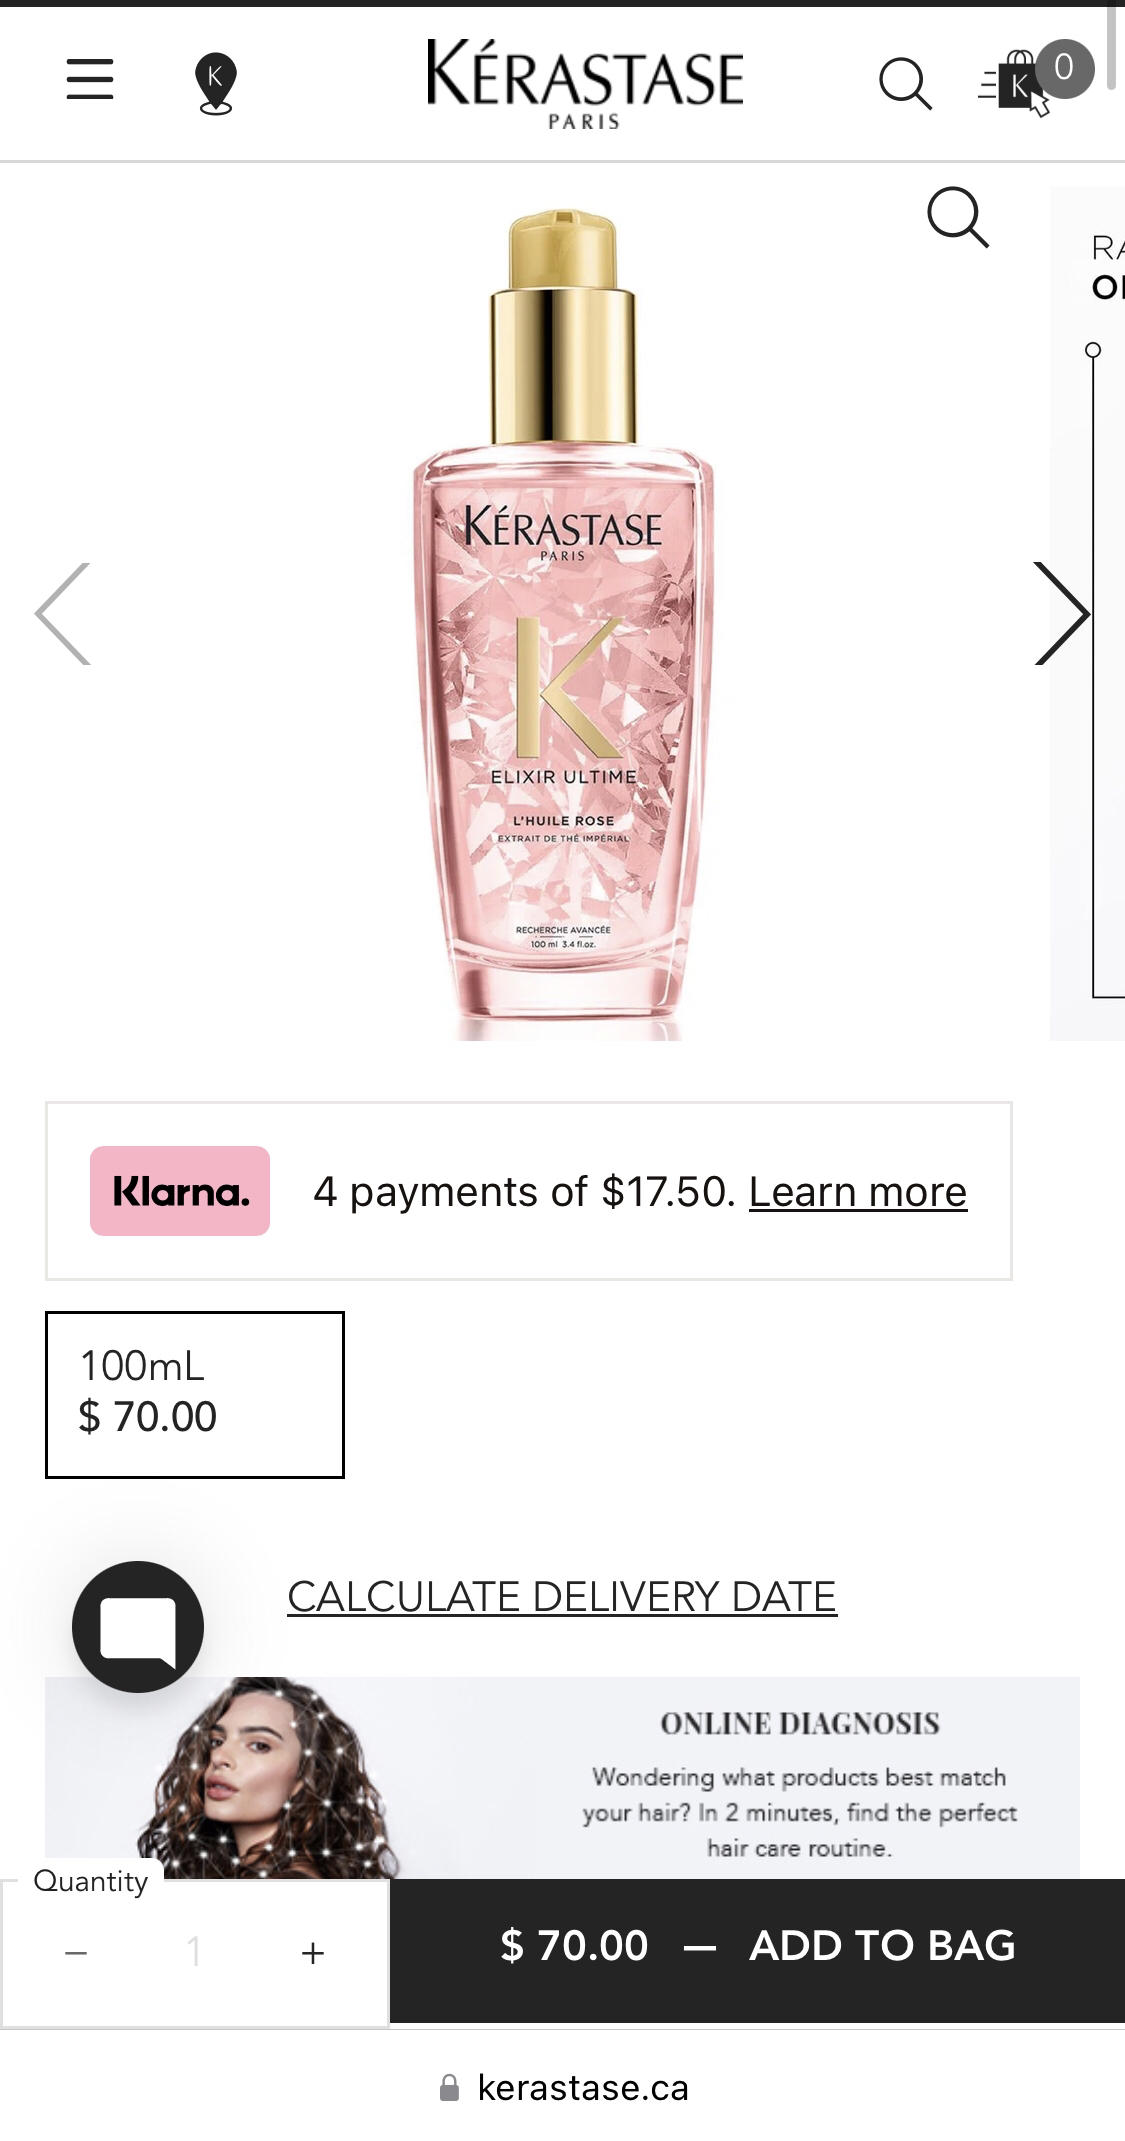
Task: Open site search in the header
Action: (x=905, y=84)
